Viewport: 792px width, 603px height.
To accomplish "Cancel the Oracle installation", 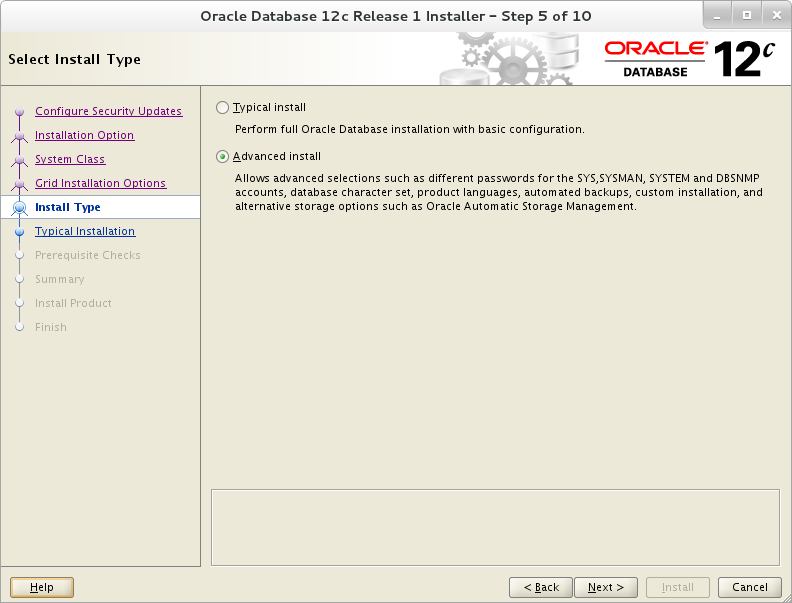I will [750, 587].
